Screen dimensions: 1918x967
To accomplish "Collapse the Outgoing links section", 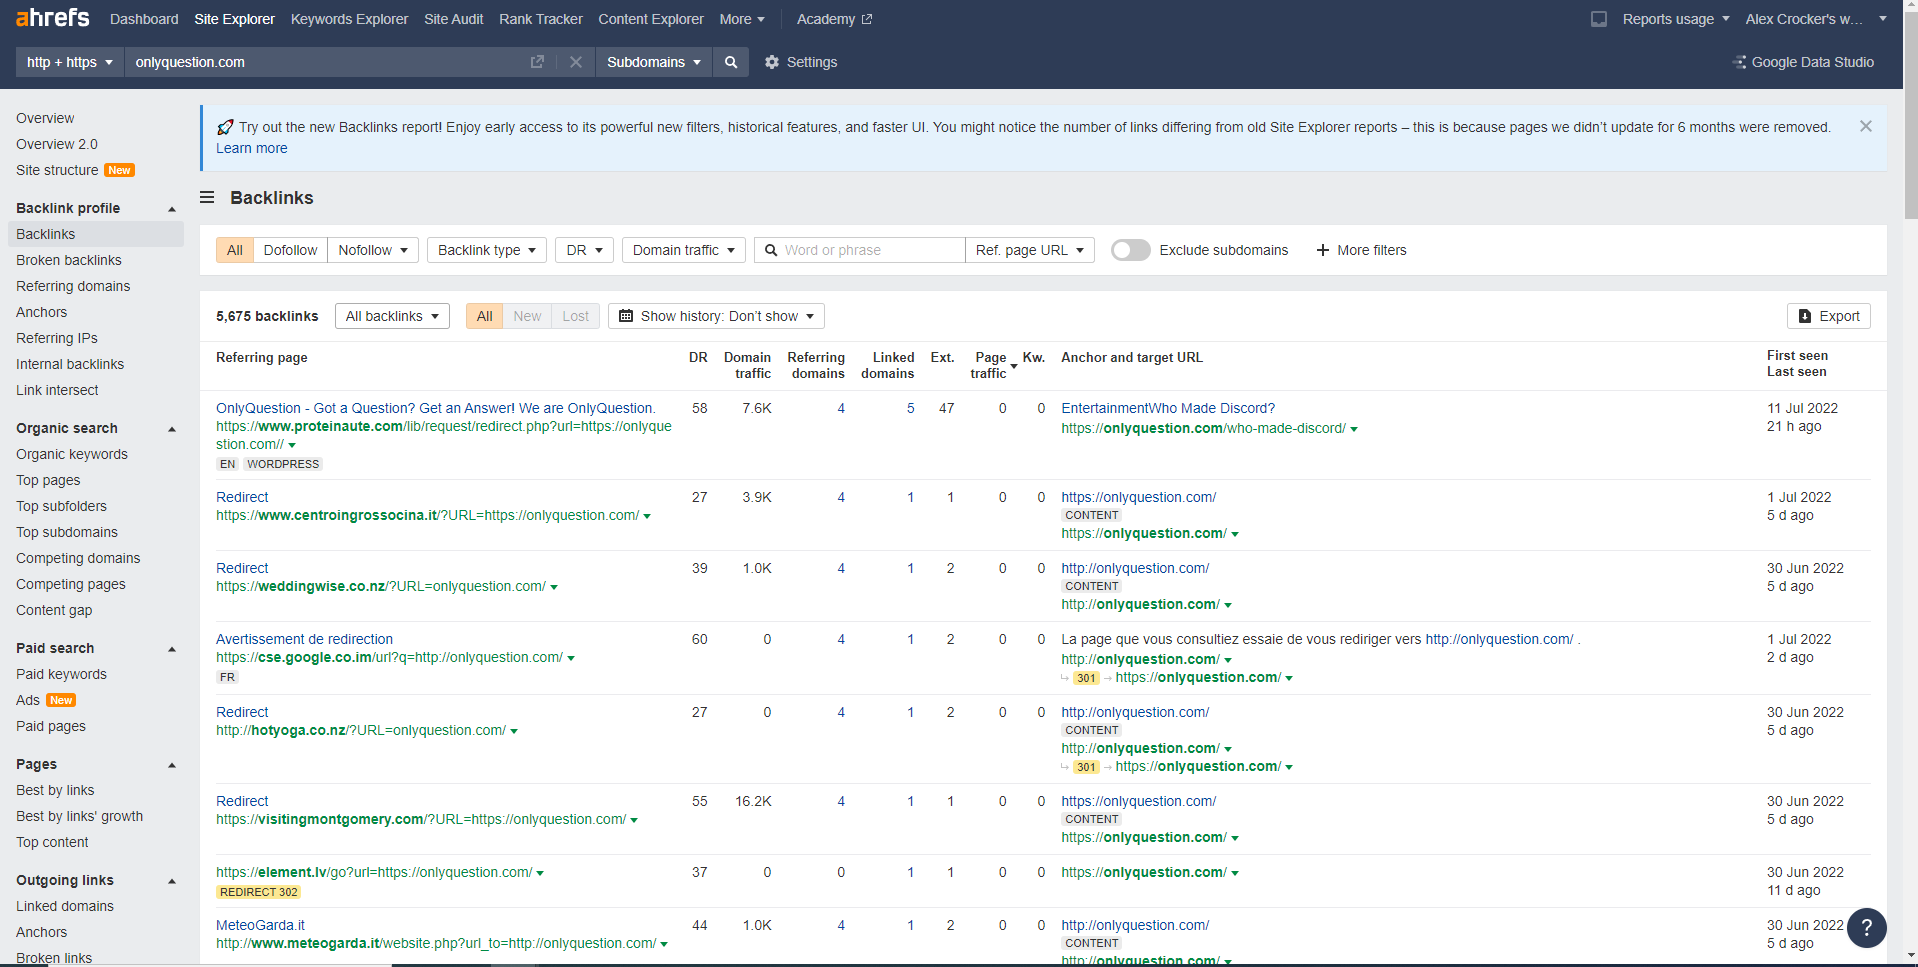I will point(172,881).
